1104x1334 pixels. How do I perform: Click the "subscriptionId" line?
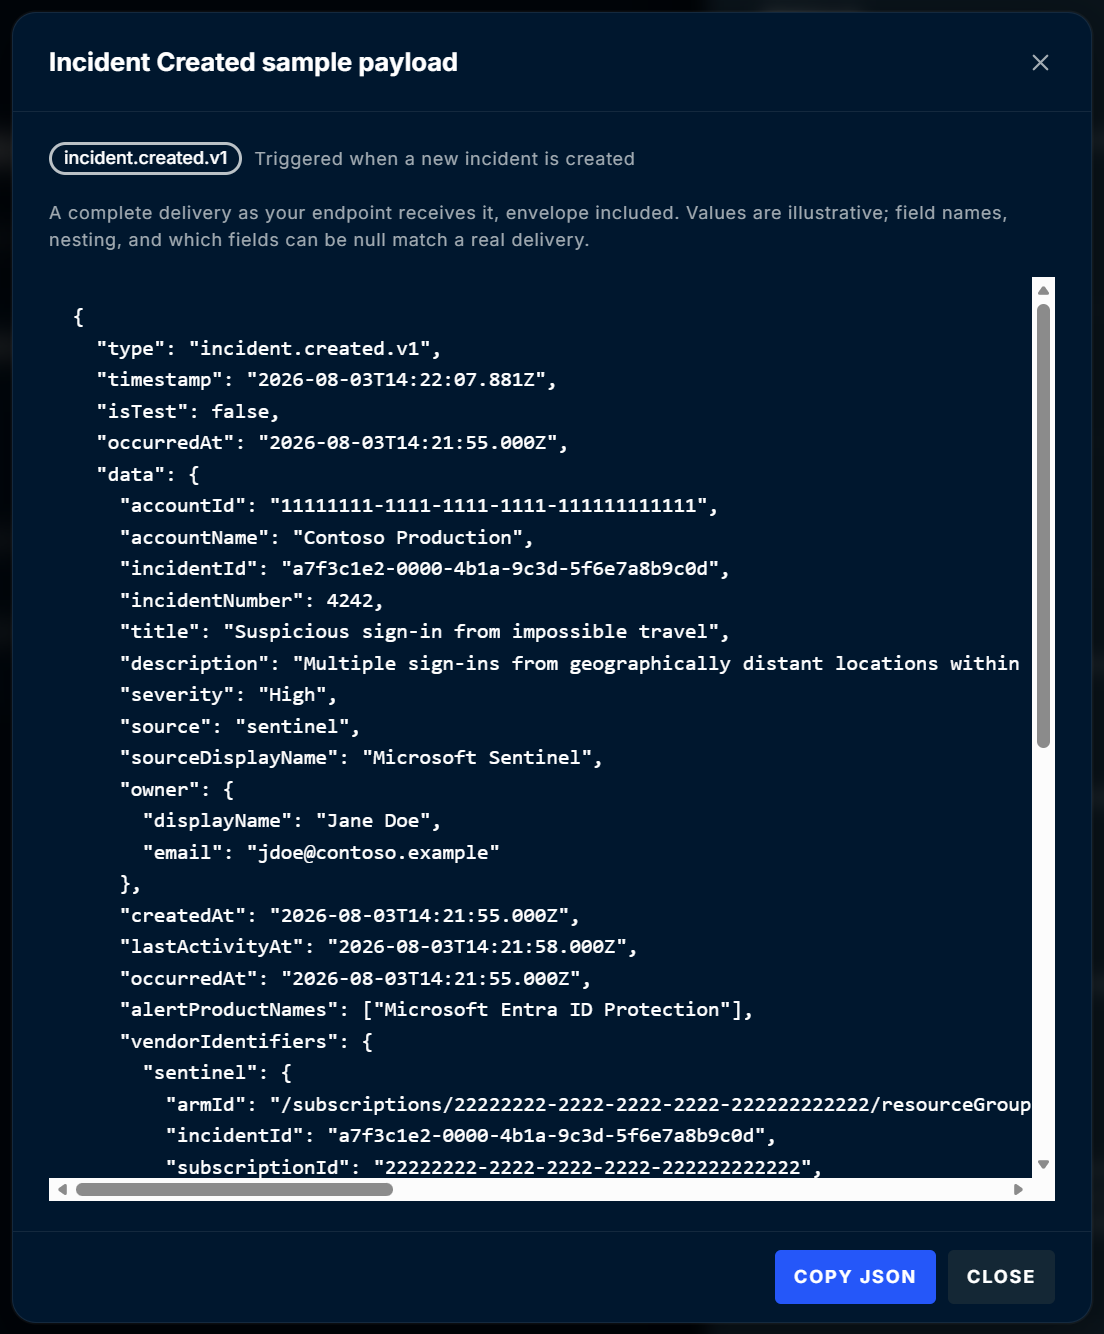click(494, 1167)
